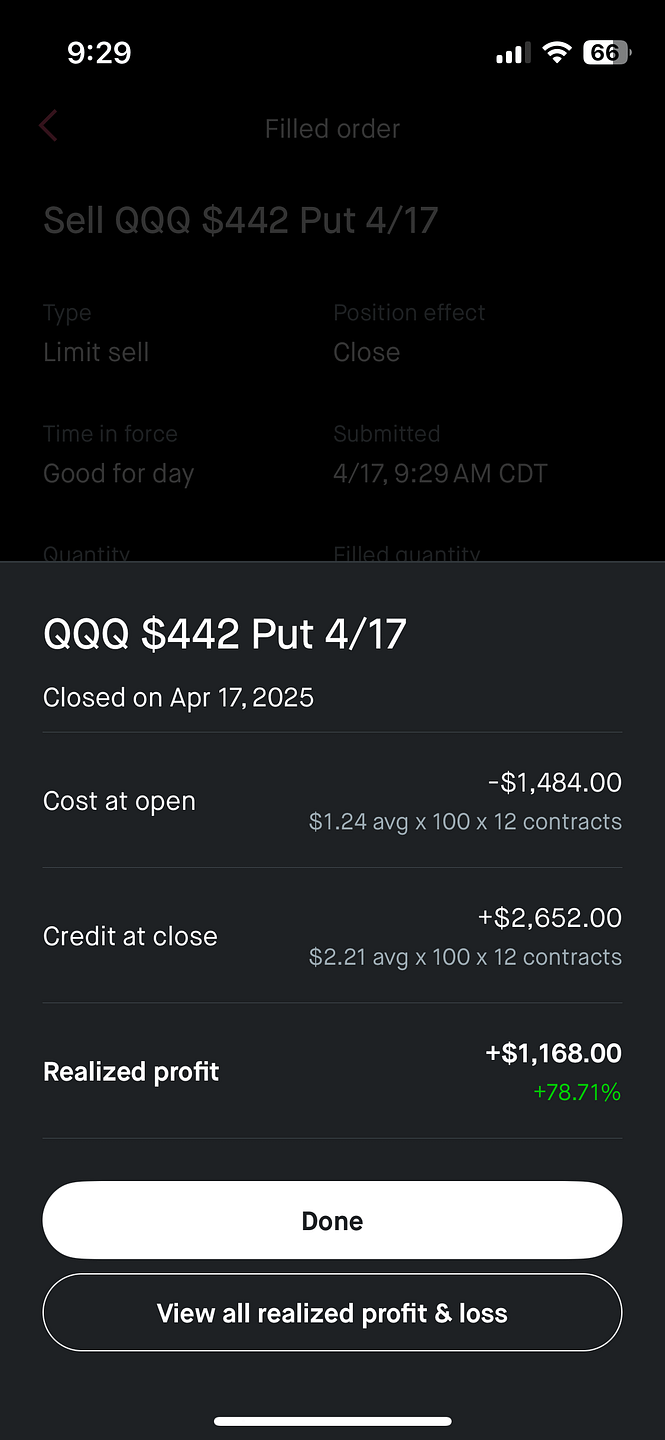Tap the cellular signal bars icon

point(513,53)
